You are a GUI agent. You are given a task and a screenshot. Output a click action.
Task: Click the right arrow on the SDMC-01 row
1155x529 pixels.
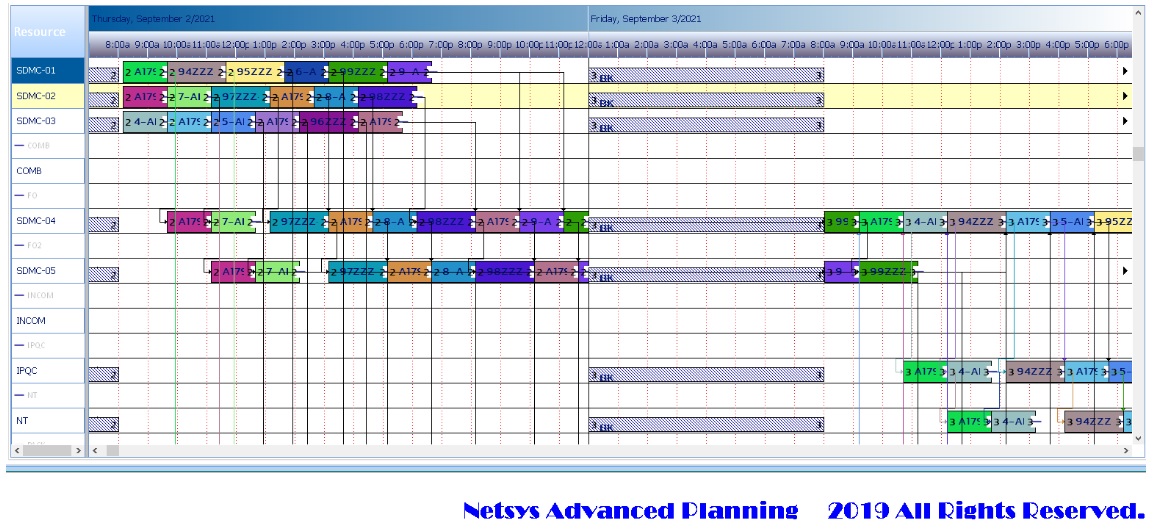tap(1125, 71)
